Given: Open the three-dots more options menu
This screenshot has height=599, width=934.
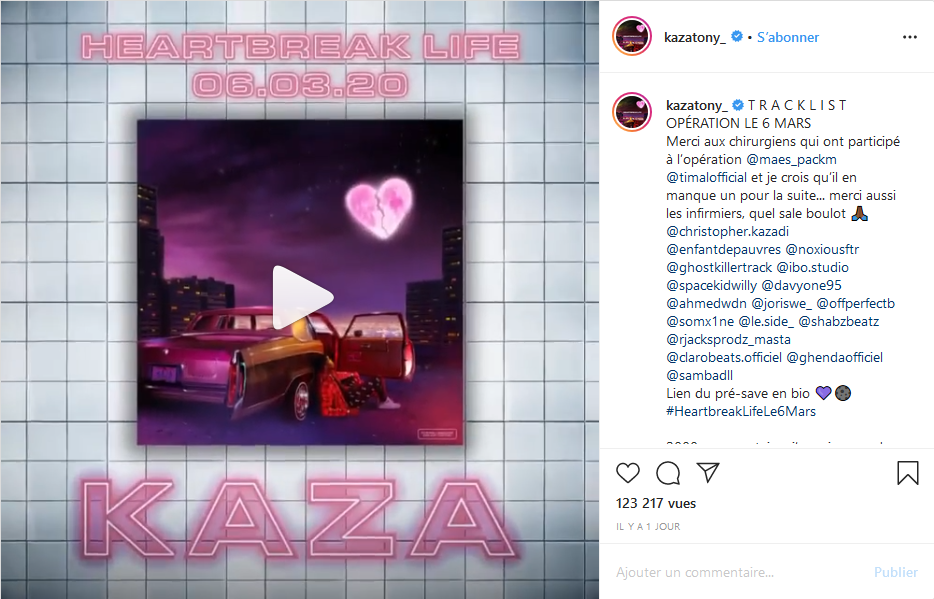Looking at the screenshot, I should click(910, 37).
